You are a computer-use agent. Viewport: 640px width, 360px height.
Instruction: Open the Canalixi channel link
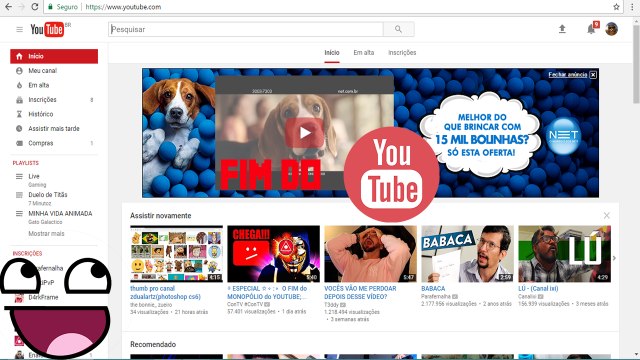click(527, 296)
